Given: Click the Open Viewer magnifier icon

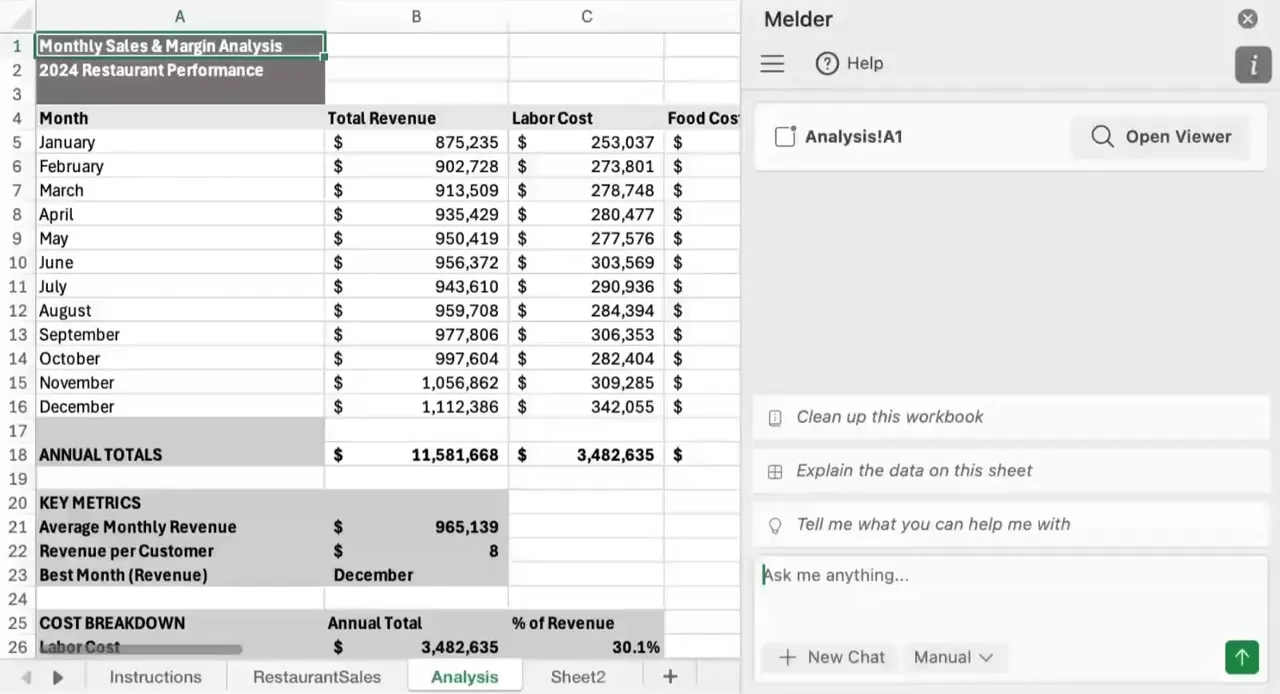Looking at the screenshot, I should pyautogui.click(x=1102, y=137).
